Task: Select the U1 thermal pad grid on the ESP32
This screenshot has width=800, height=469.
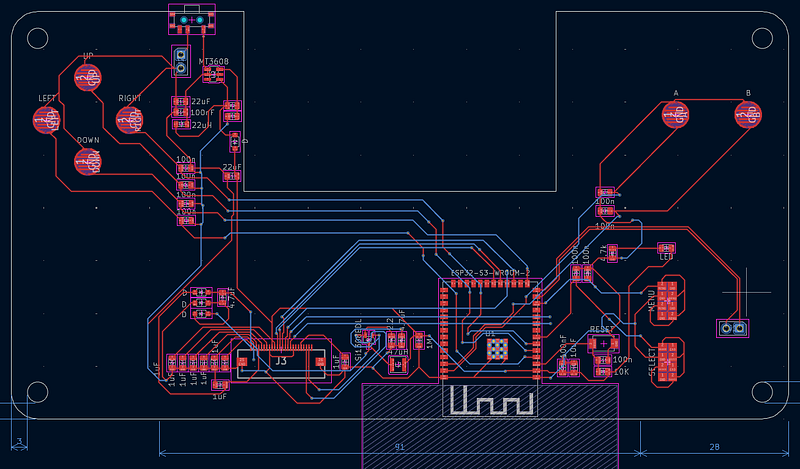Action: point(496,349)
